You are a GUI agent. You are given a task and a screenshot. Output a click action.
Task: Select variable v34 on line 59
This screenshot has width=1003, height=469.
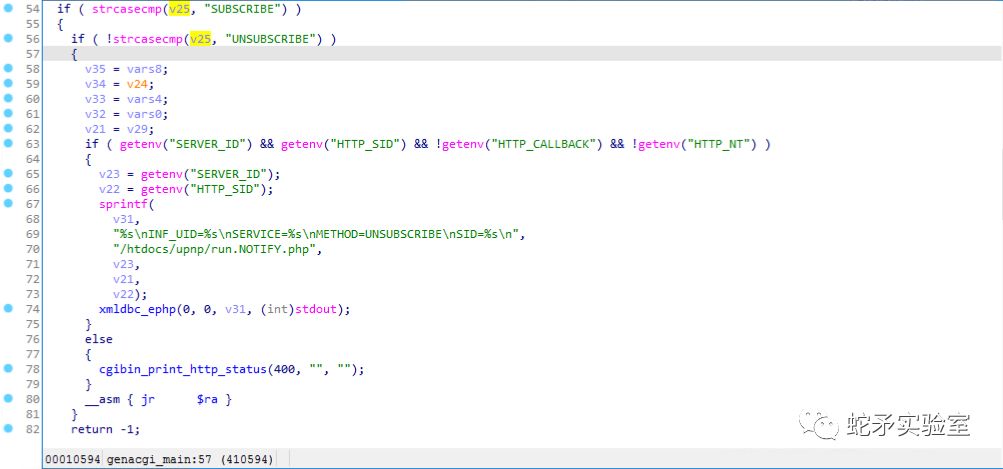pyautogui.click(x=95, y=84)
